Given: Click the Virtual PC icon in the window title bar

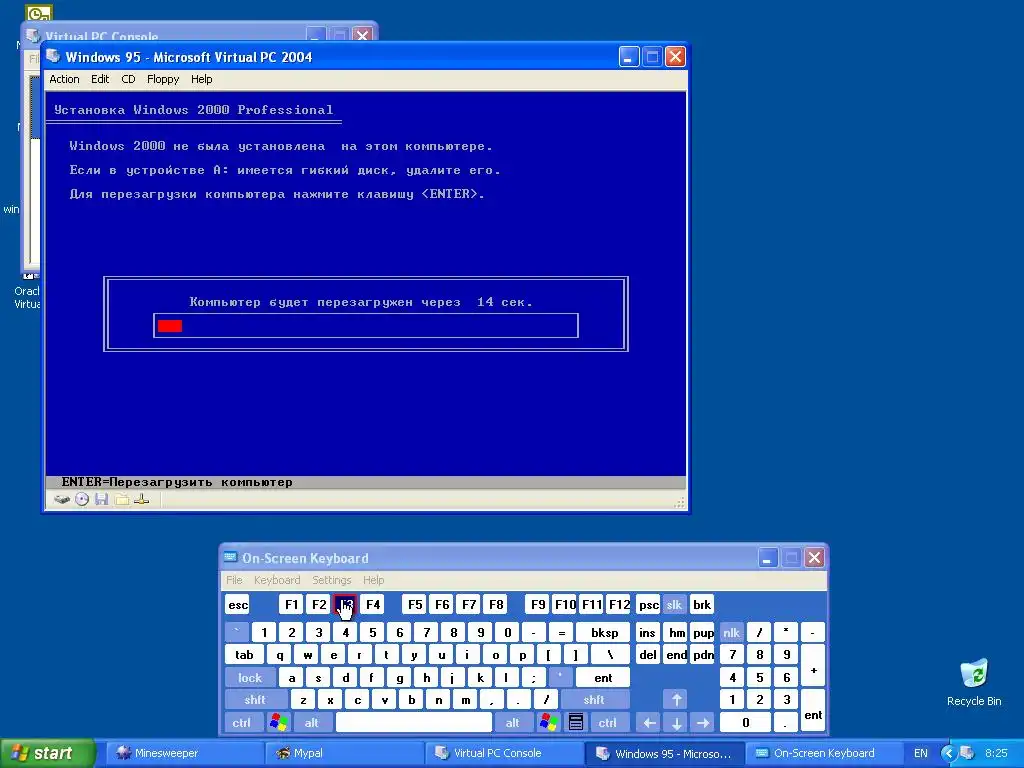Looking at the screenshot, I should [54, 57].
